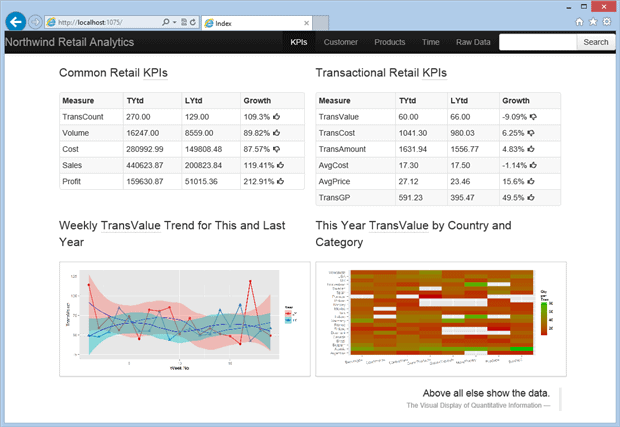Click TransValue growth value -9.09%

click(x=514, y=117)
